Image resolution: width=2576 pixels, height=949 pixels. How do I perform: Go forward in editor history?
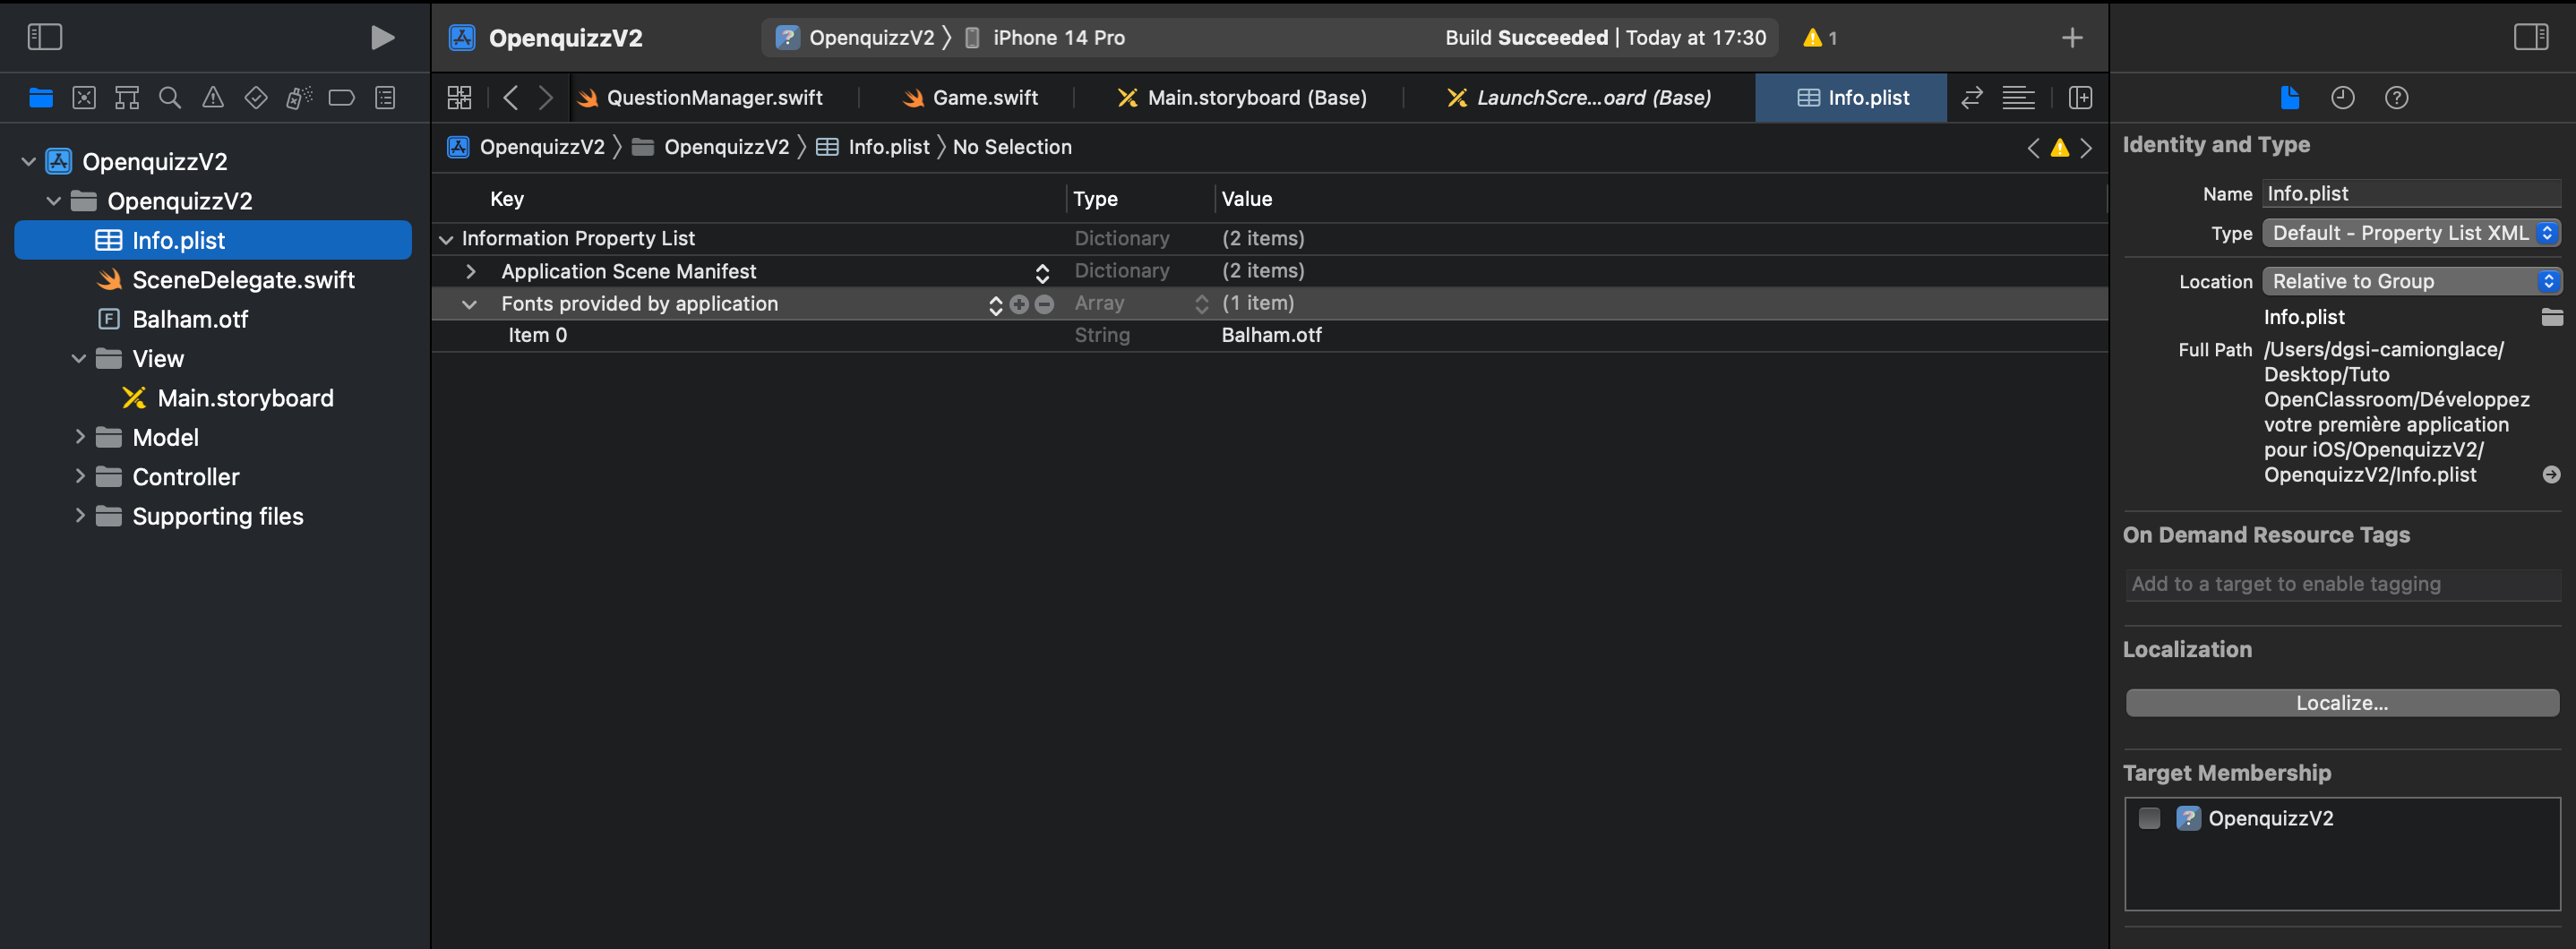pyautogui.click(x=545, y=98)
